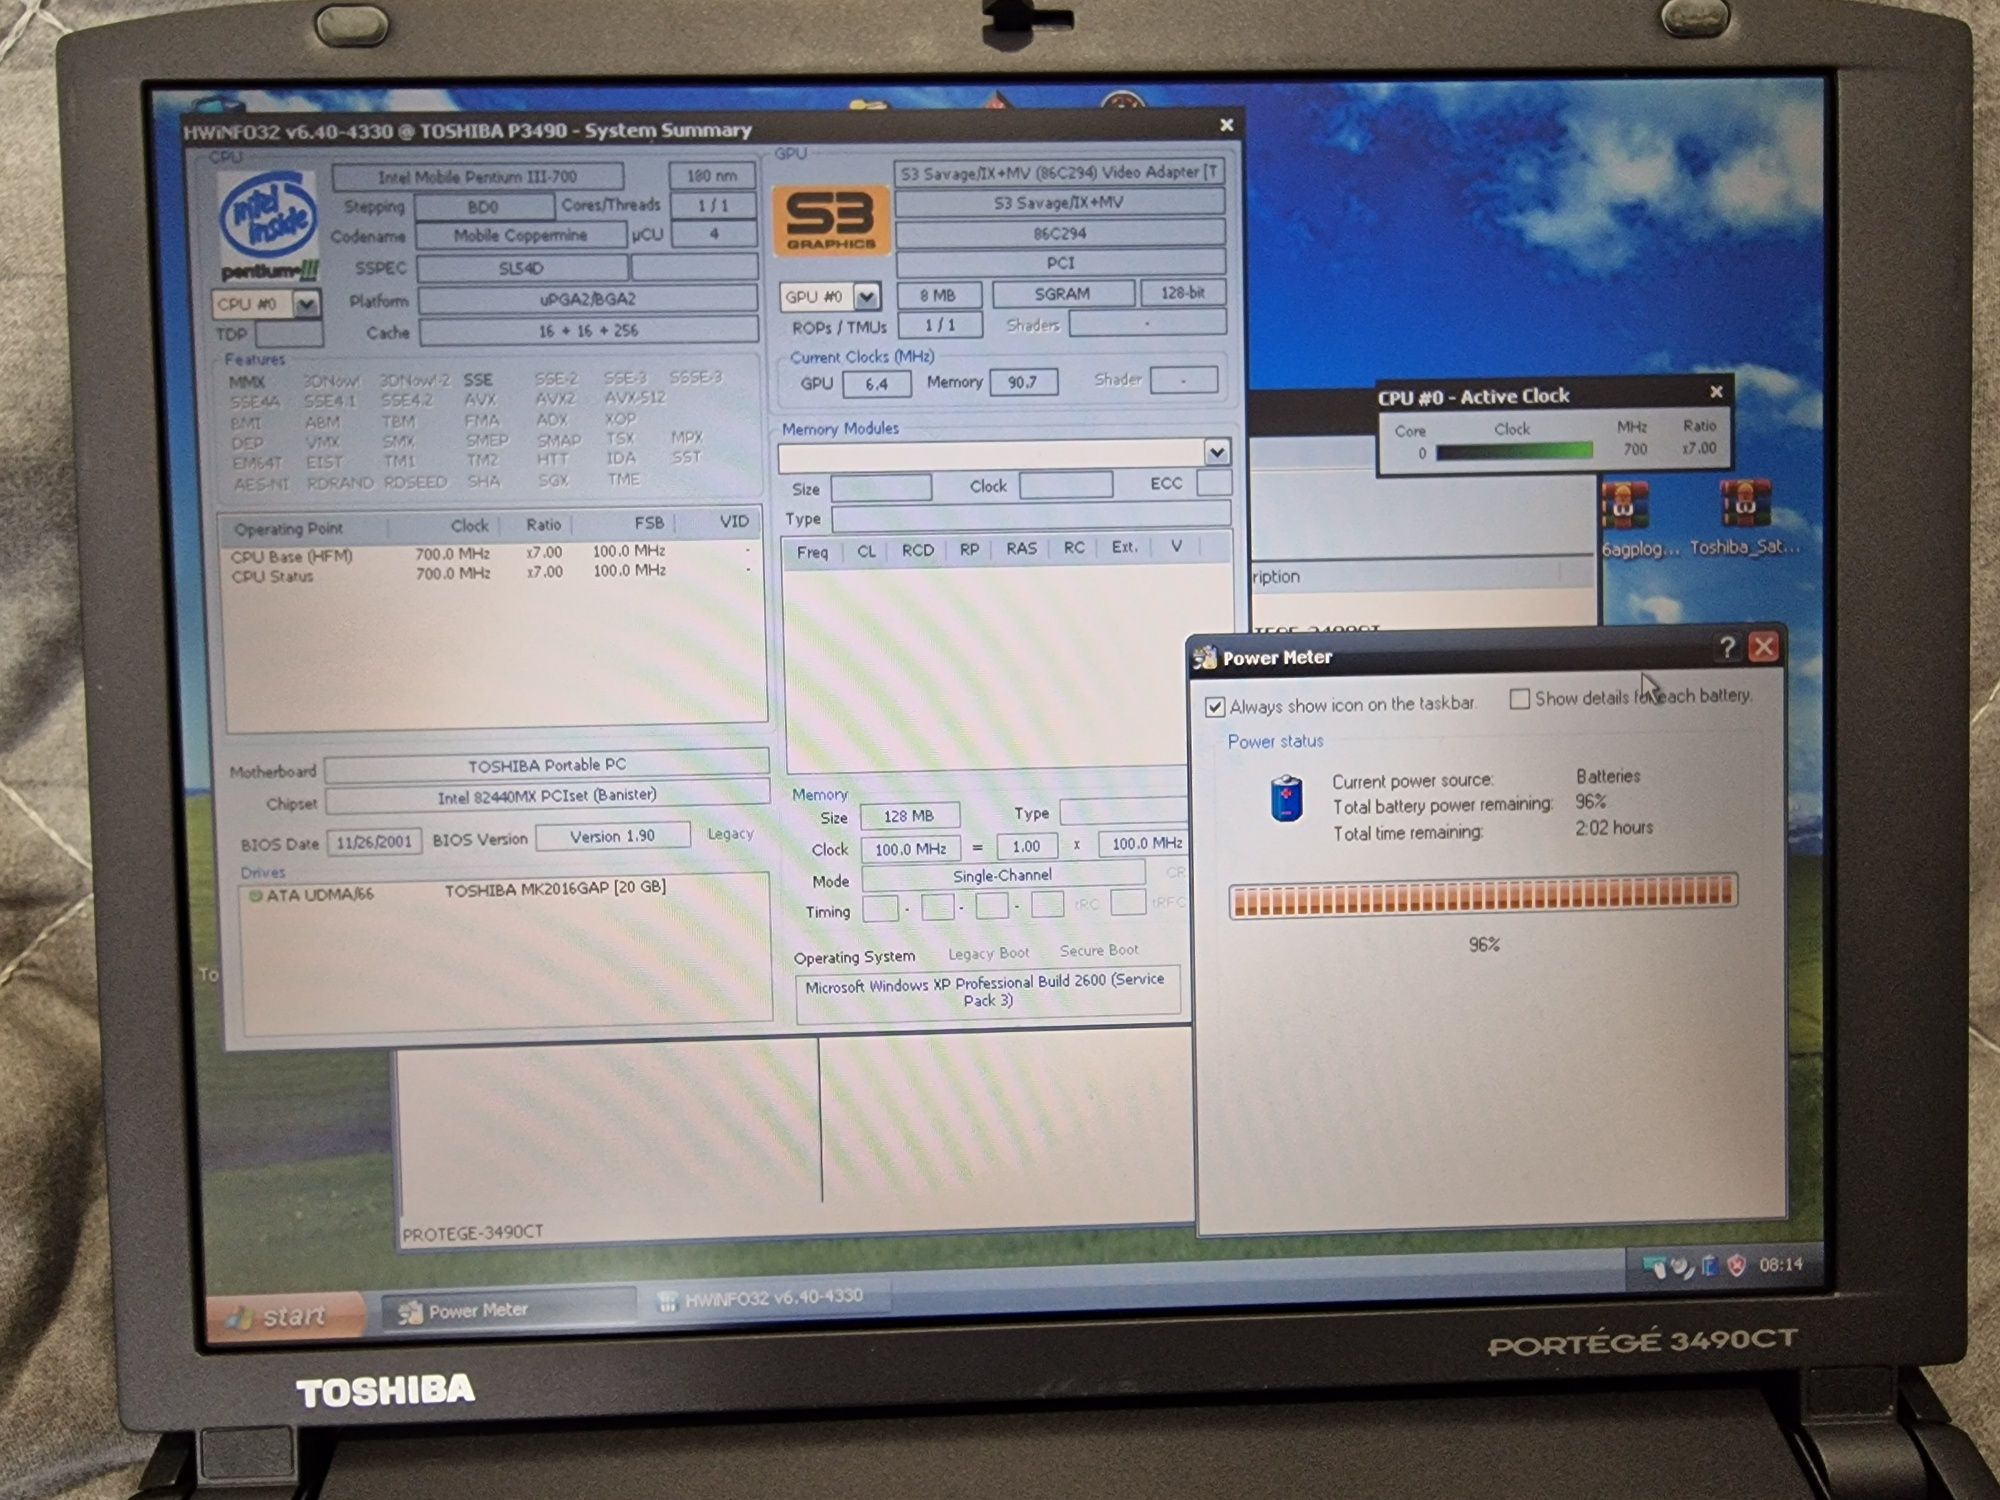Click the green ATA UDMA/66 drive status icon
This screenshot has height=1500, width=2000.
tap(255, 895)
